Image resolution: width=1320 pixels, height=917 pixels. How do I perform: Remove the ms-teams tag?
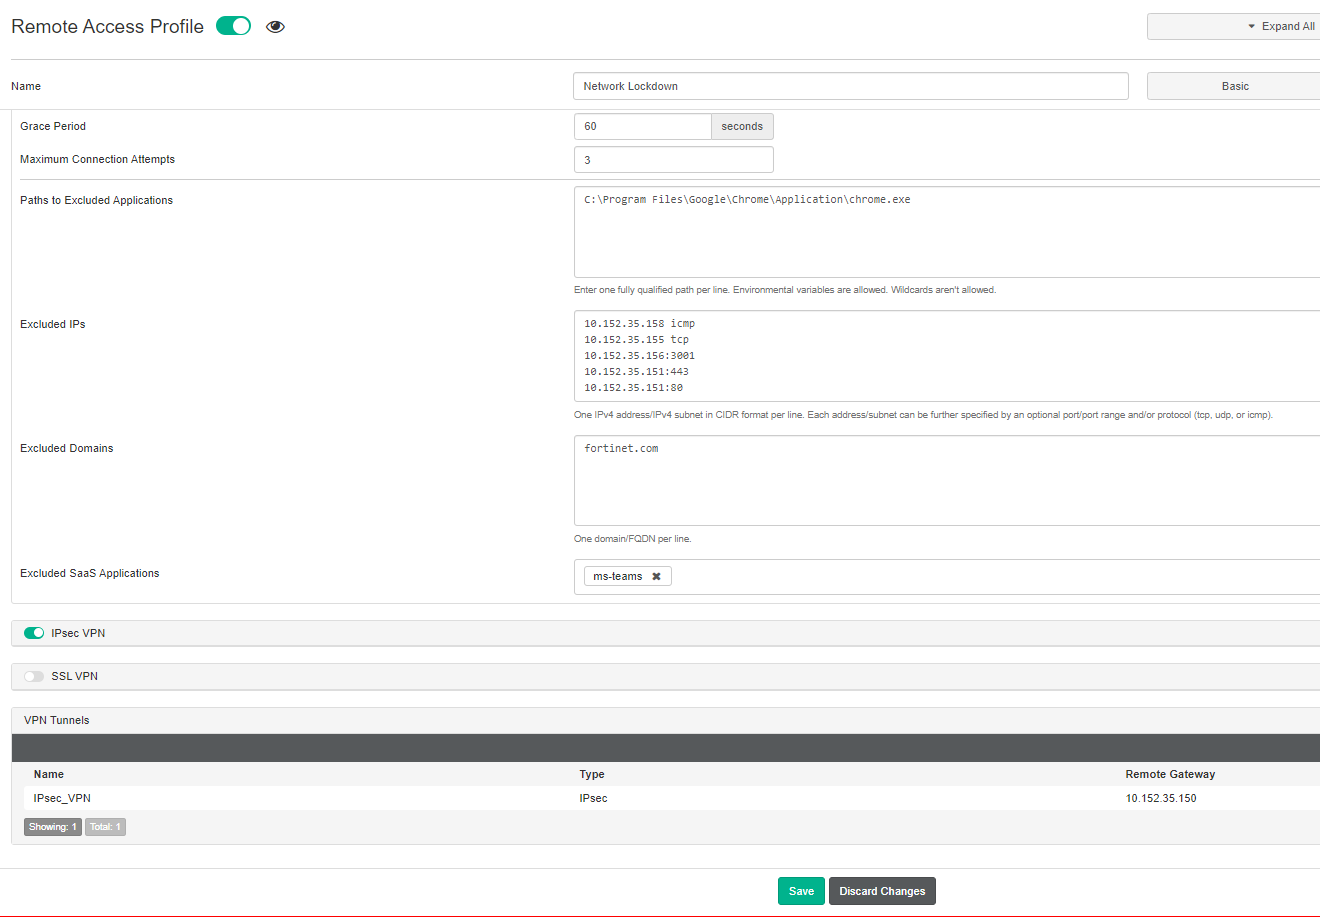coord(656,576)
